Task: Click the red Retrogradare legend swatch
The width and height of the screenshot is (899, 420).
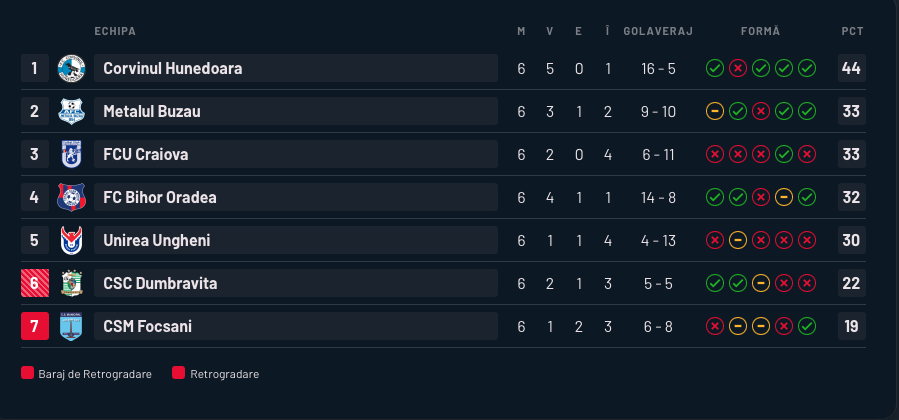Action: (x=179, y=374)
